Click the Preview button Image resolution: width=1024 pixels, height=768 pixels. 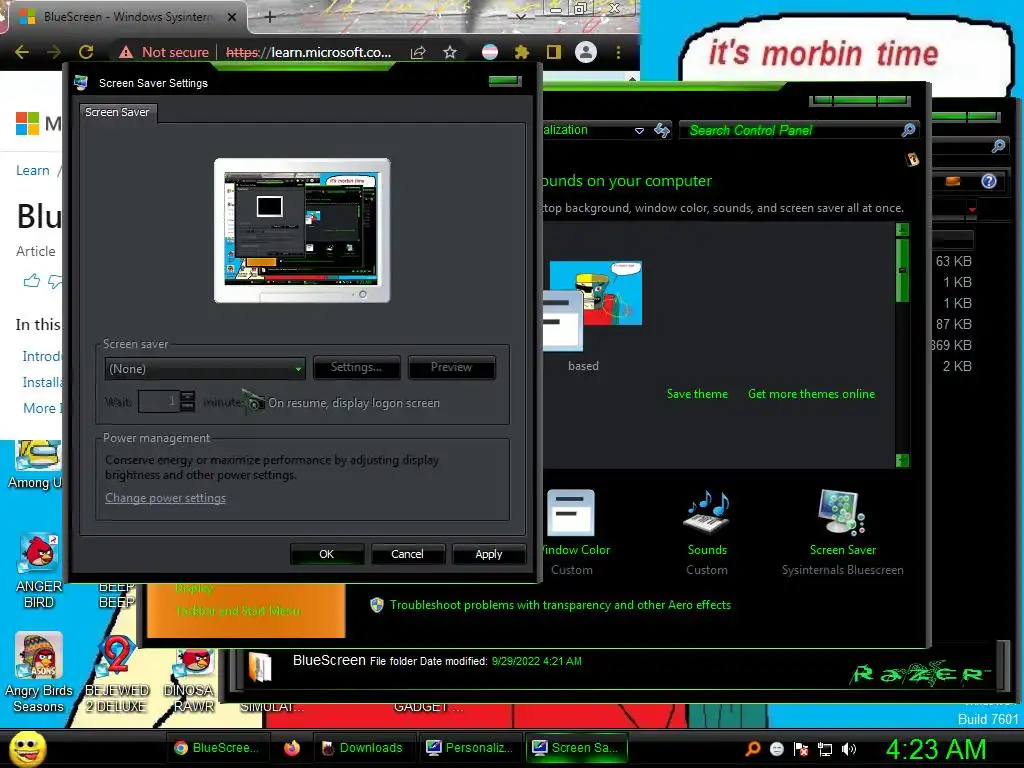451,367
